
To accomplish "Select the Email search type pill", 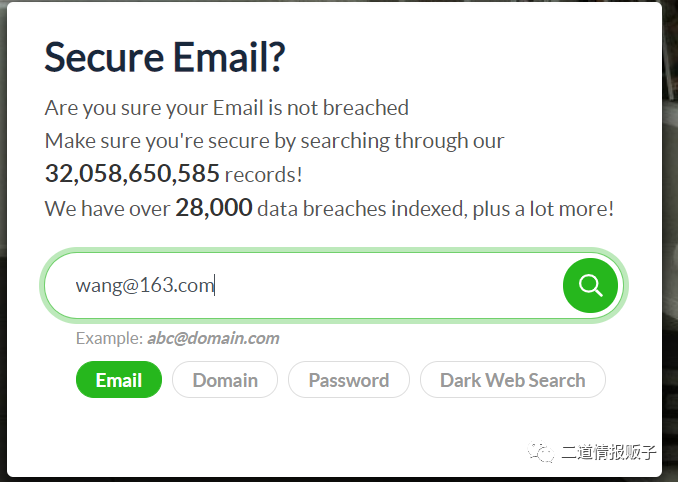I will pos(118,380).
